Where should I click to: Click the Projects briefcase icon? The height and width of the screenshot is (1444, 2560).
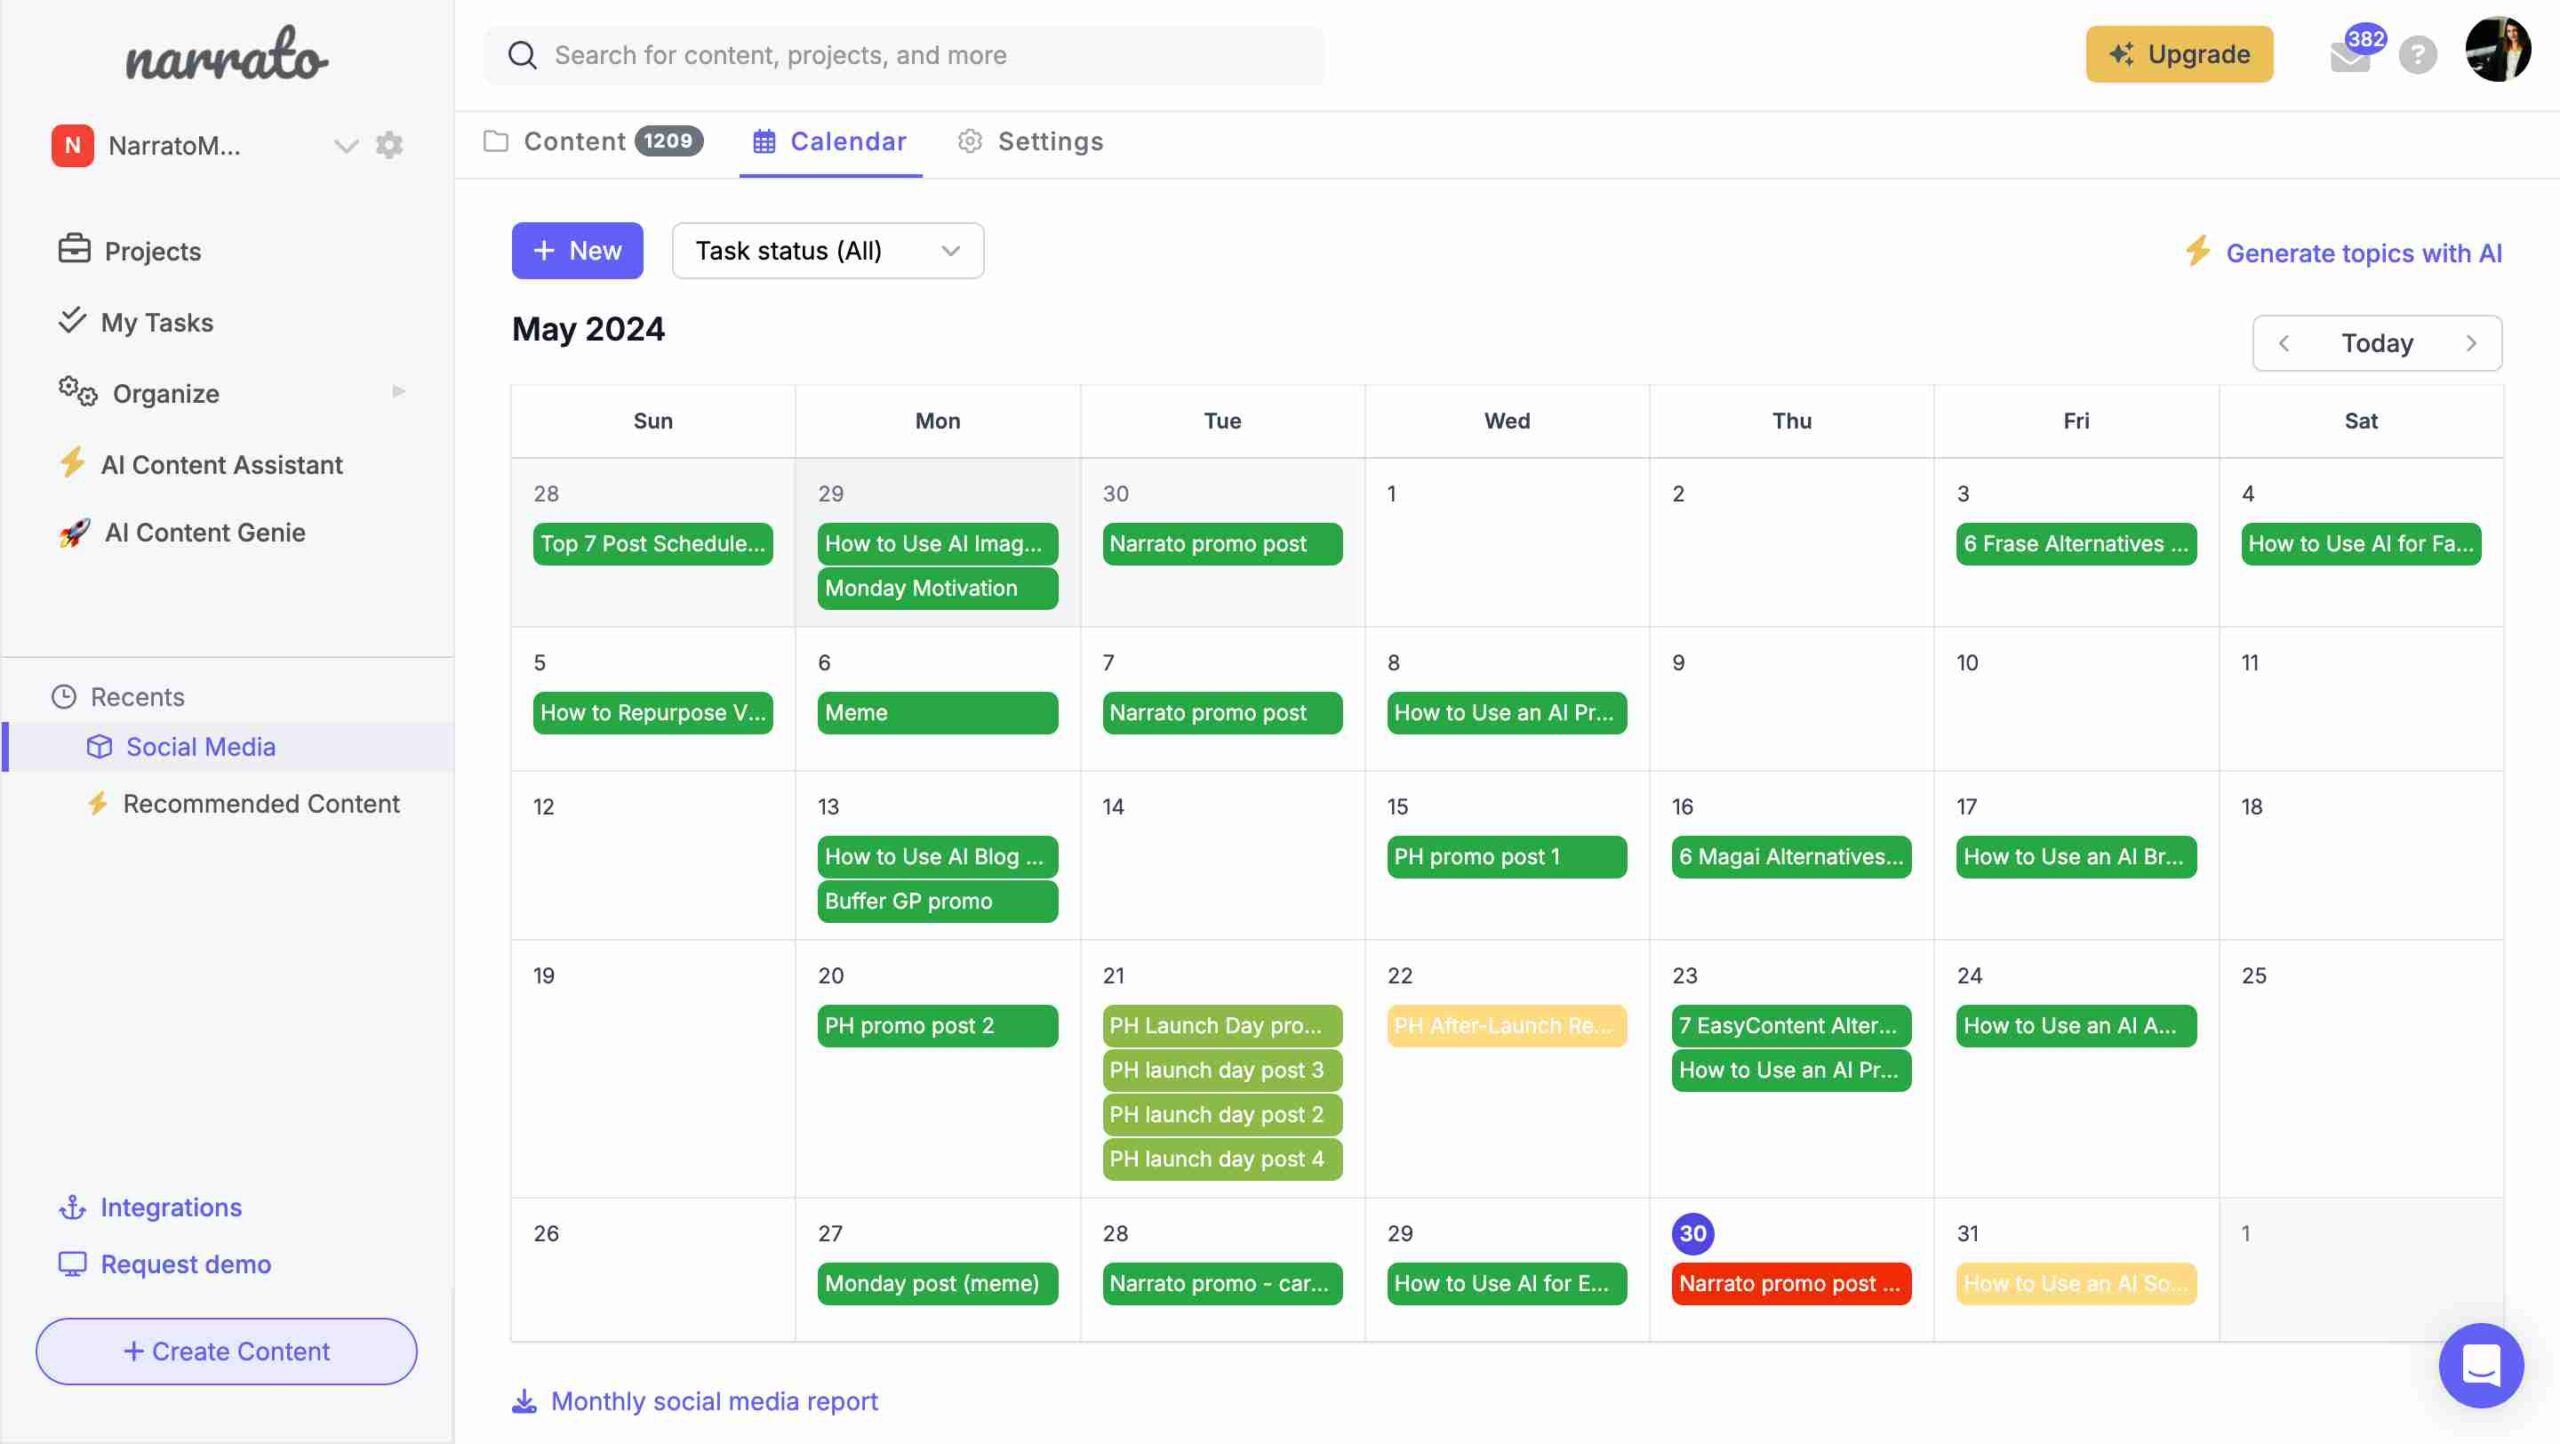70,250
